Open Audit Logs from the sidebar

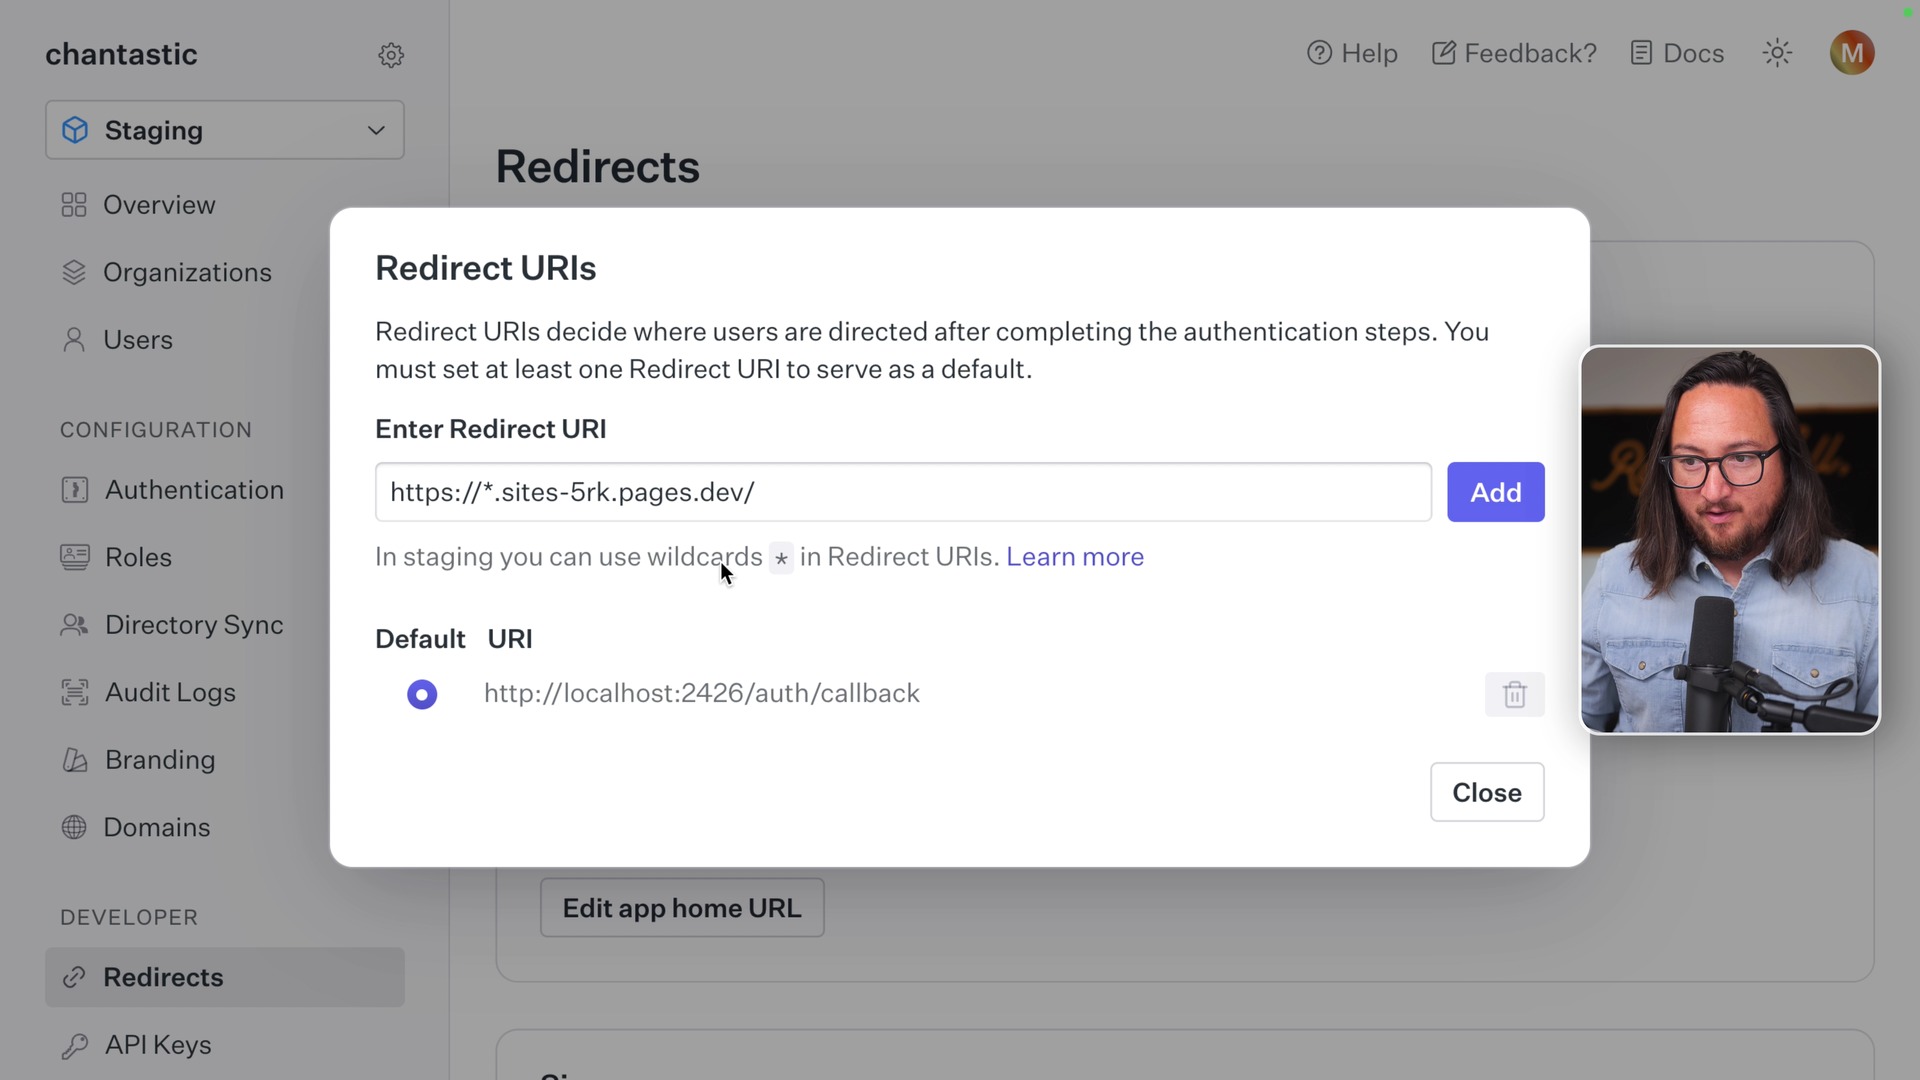[169, 692]
